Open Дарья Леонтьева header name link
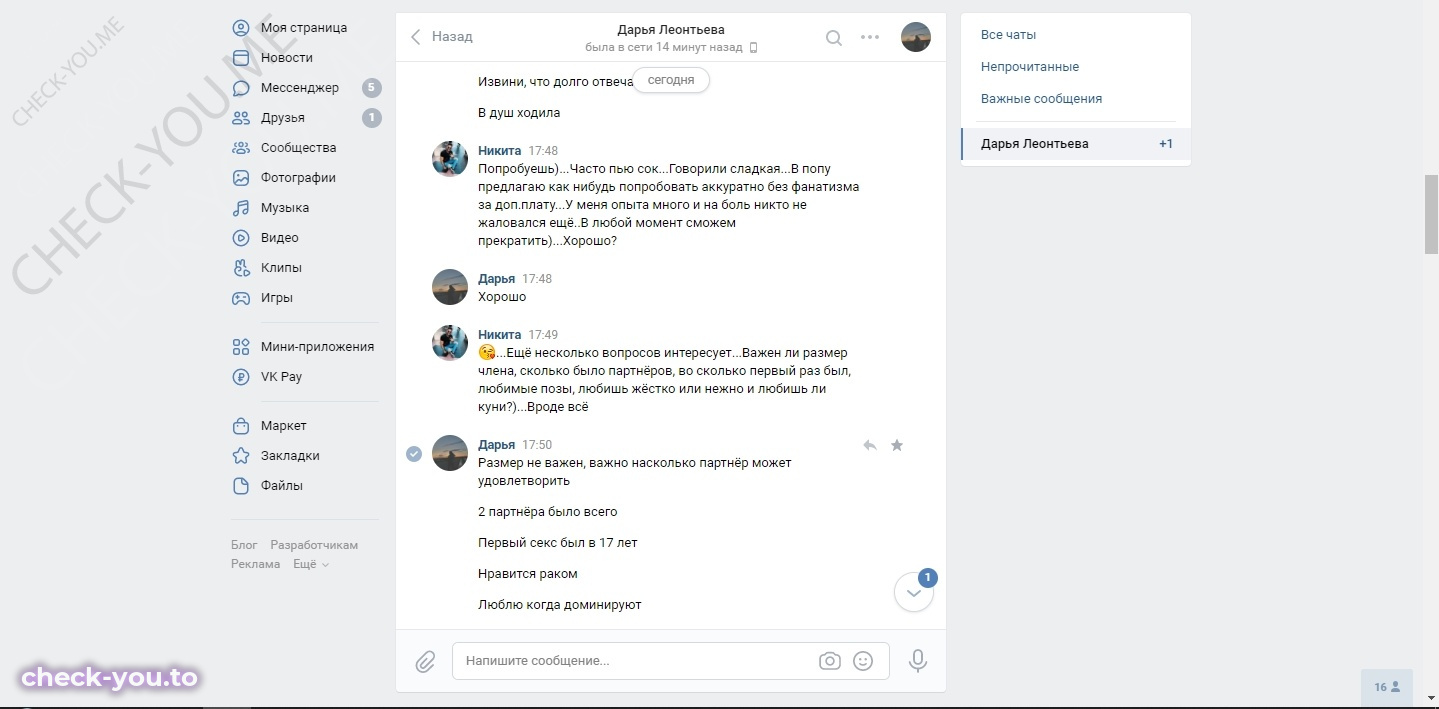This screenshot has height=709, width=1439. 671,30
